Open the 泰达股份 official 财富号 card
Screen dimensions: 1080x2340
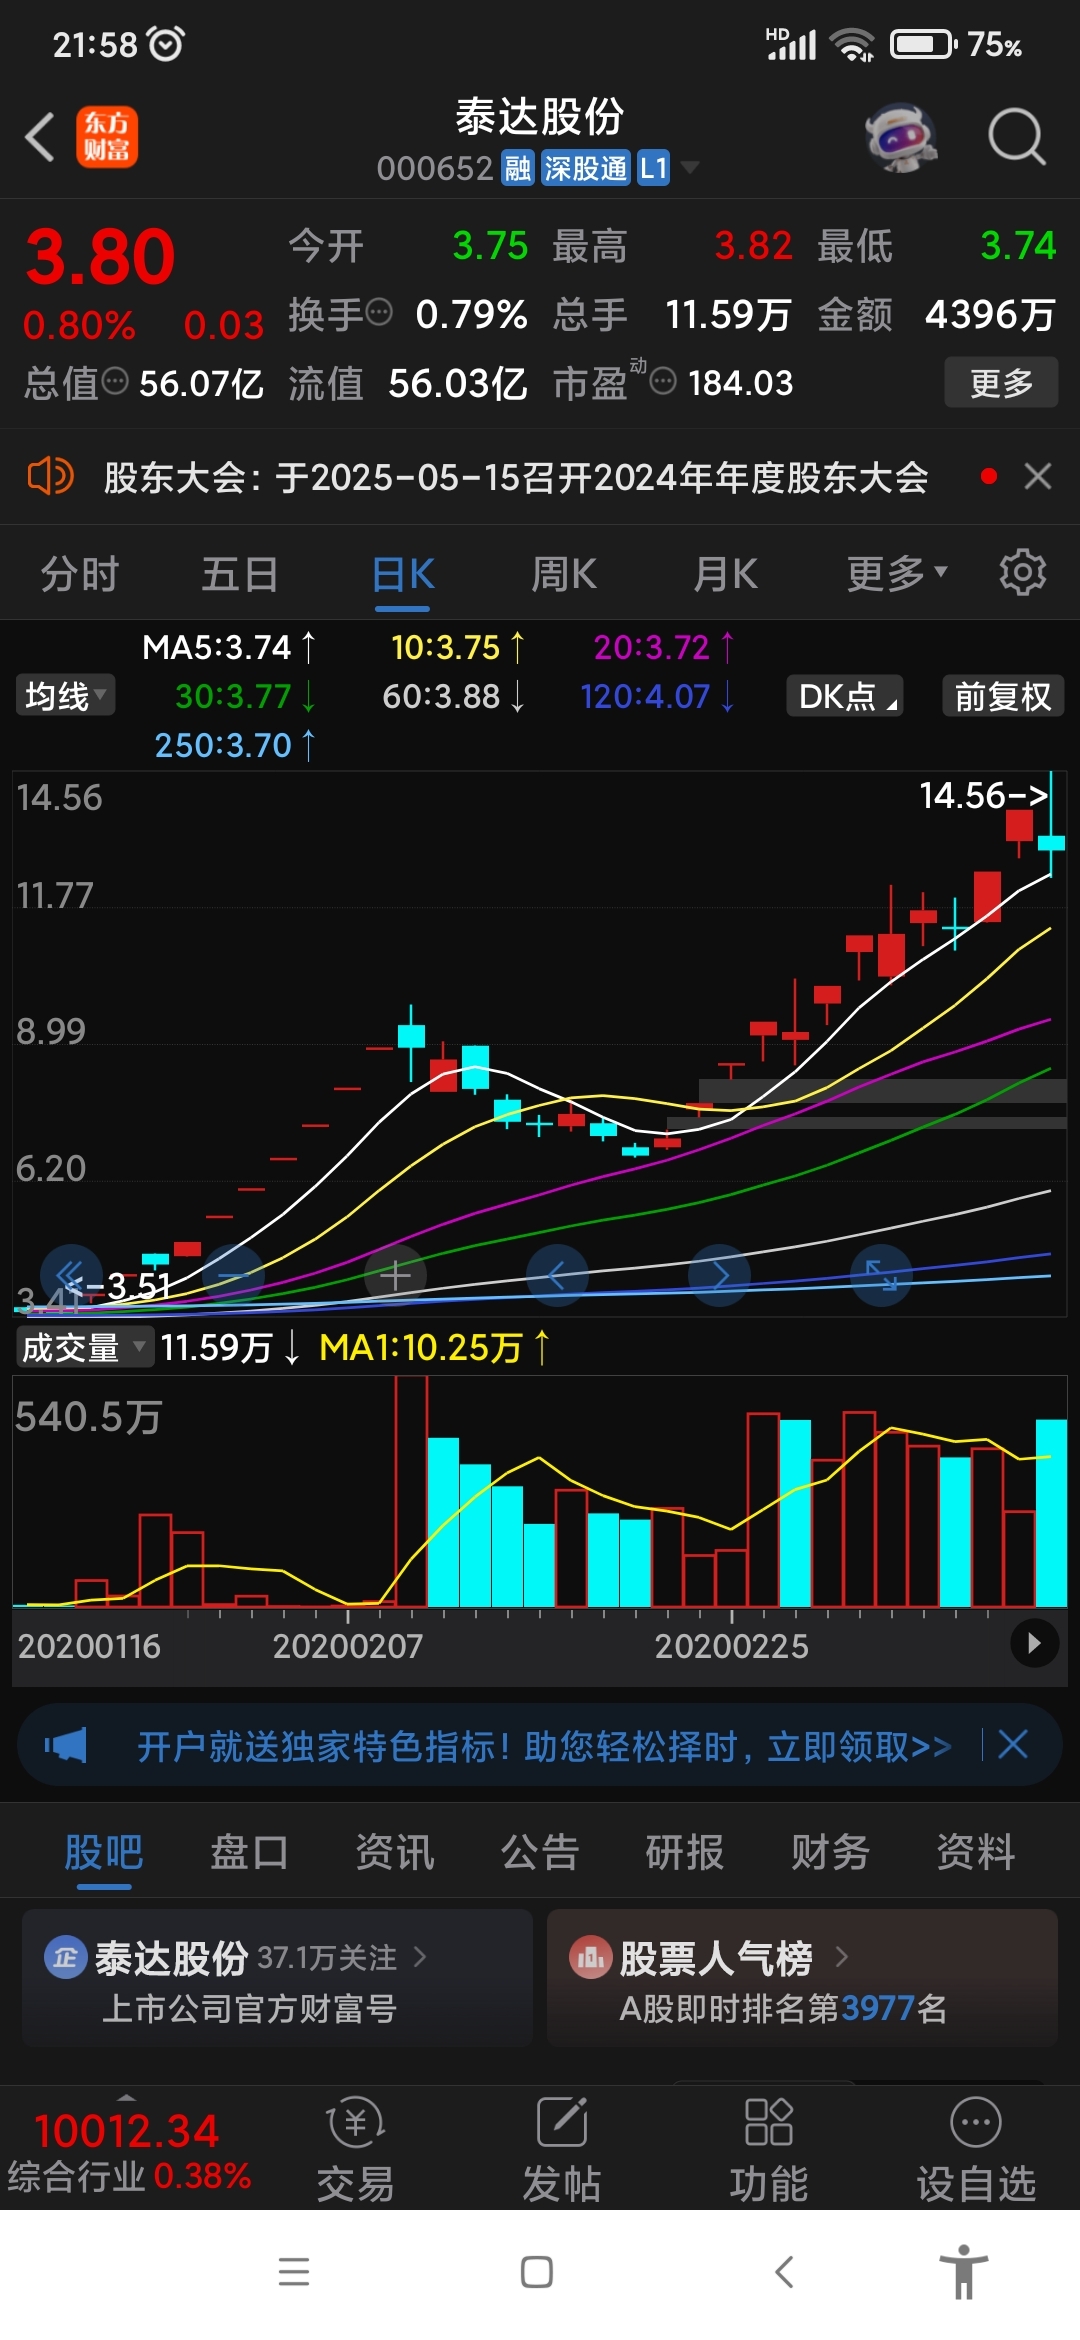277,1978
